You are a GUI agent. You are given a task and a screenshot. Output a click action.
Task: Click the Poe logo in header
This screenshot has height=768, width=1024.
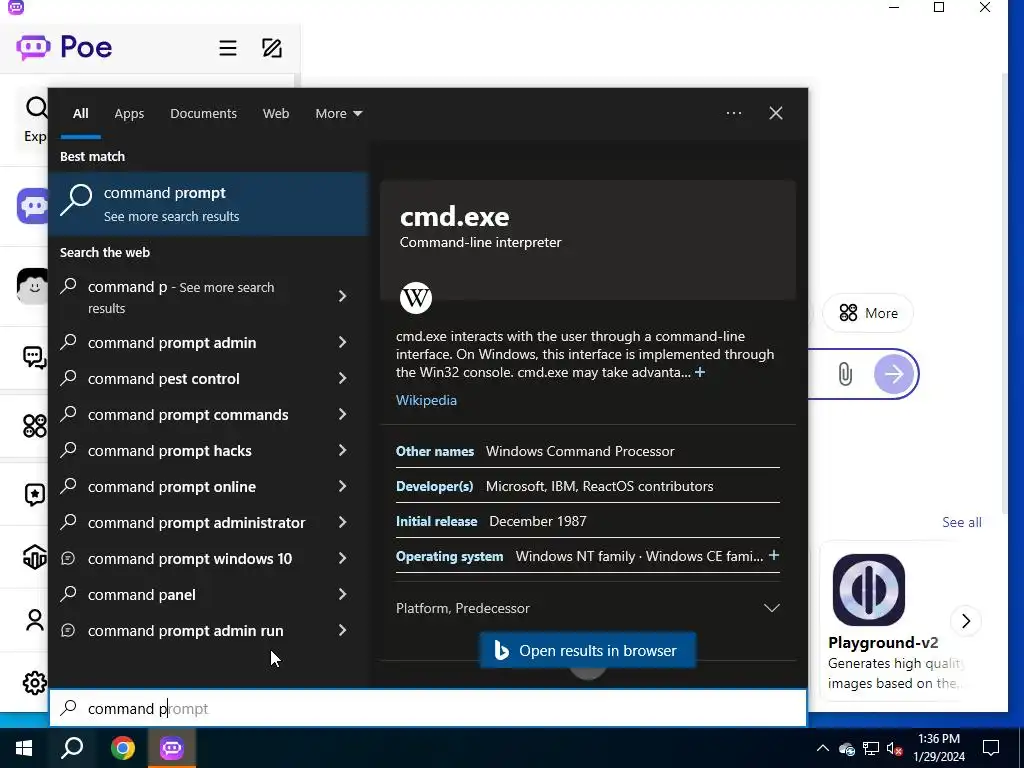point(64,47)
